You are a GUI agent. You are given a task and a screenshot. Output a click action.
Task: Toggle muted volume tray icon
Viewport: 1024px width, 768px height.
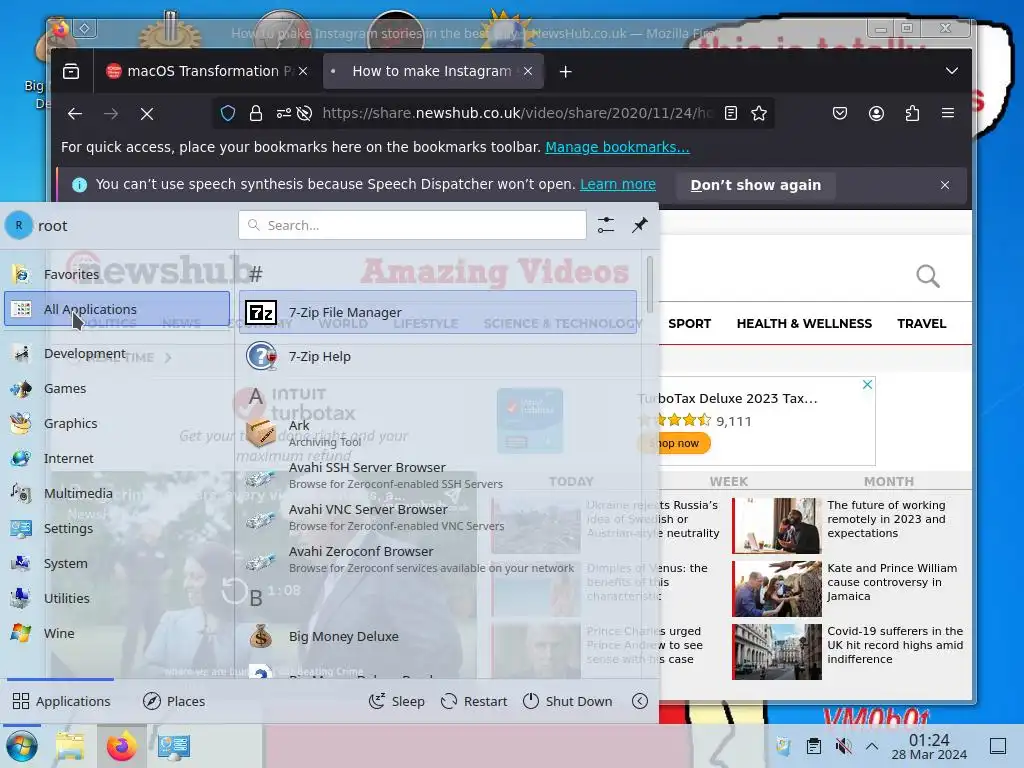[x=843, y=746]
